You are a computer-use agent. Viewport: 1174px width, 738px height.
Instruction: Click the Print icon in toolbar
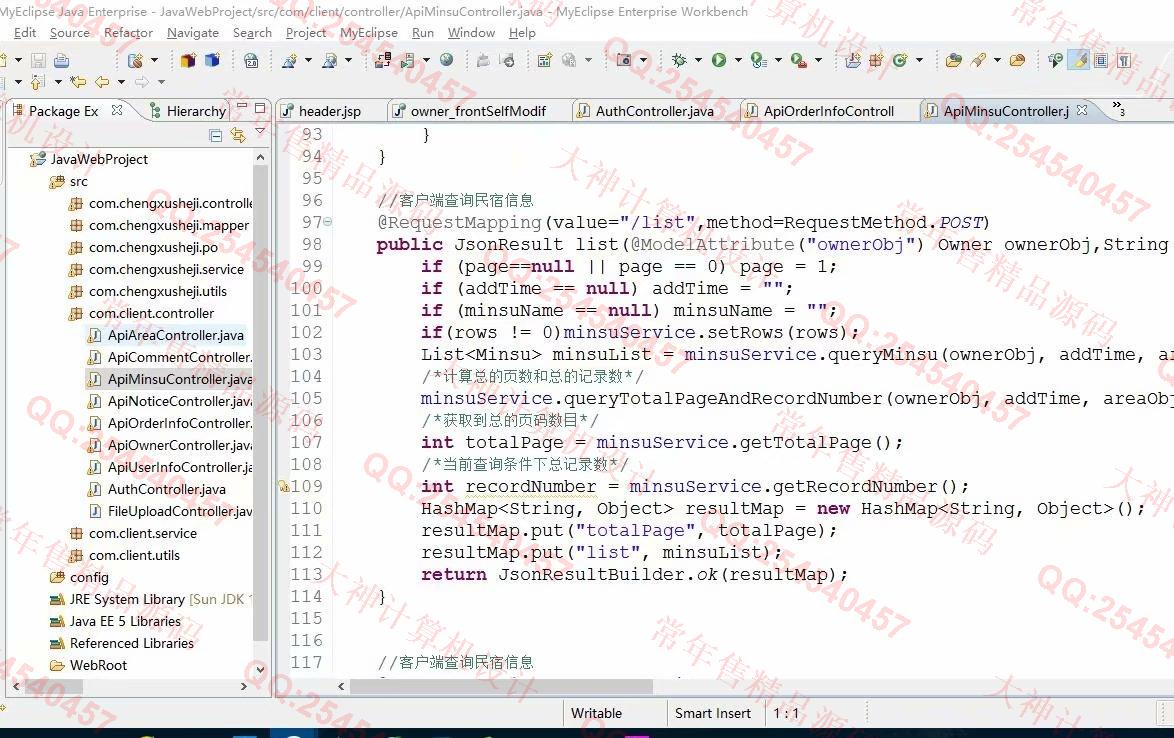[61, 61]
